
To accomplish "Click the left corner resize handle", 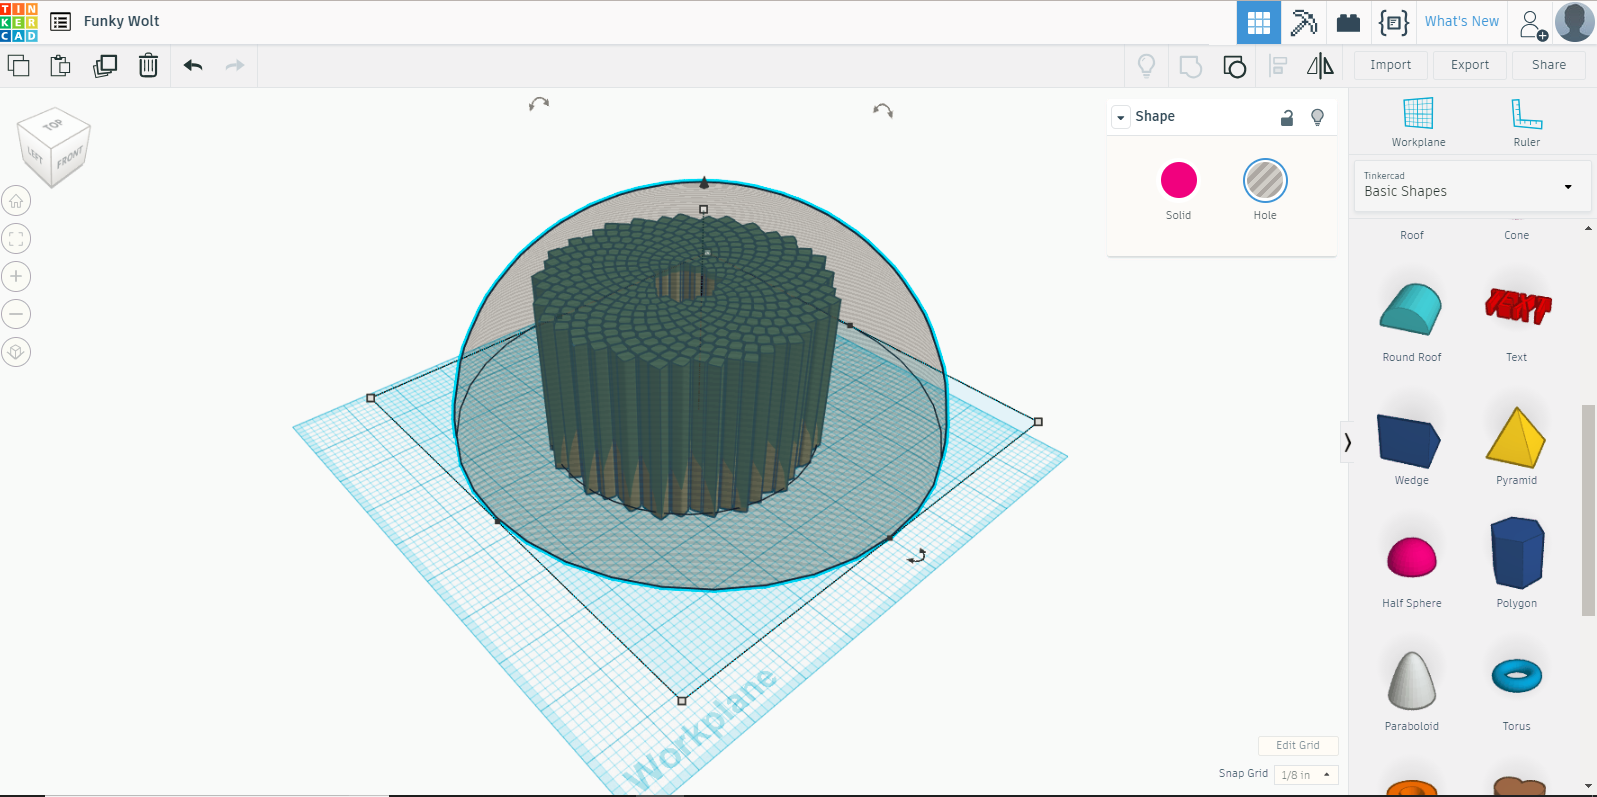I will 371,398.
